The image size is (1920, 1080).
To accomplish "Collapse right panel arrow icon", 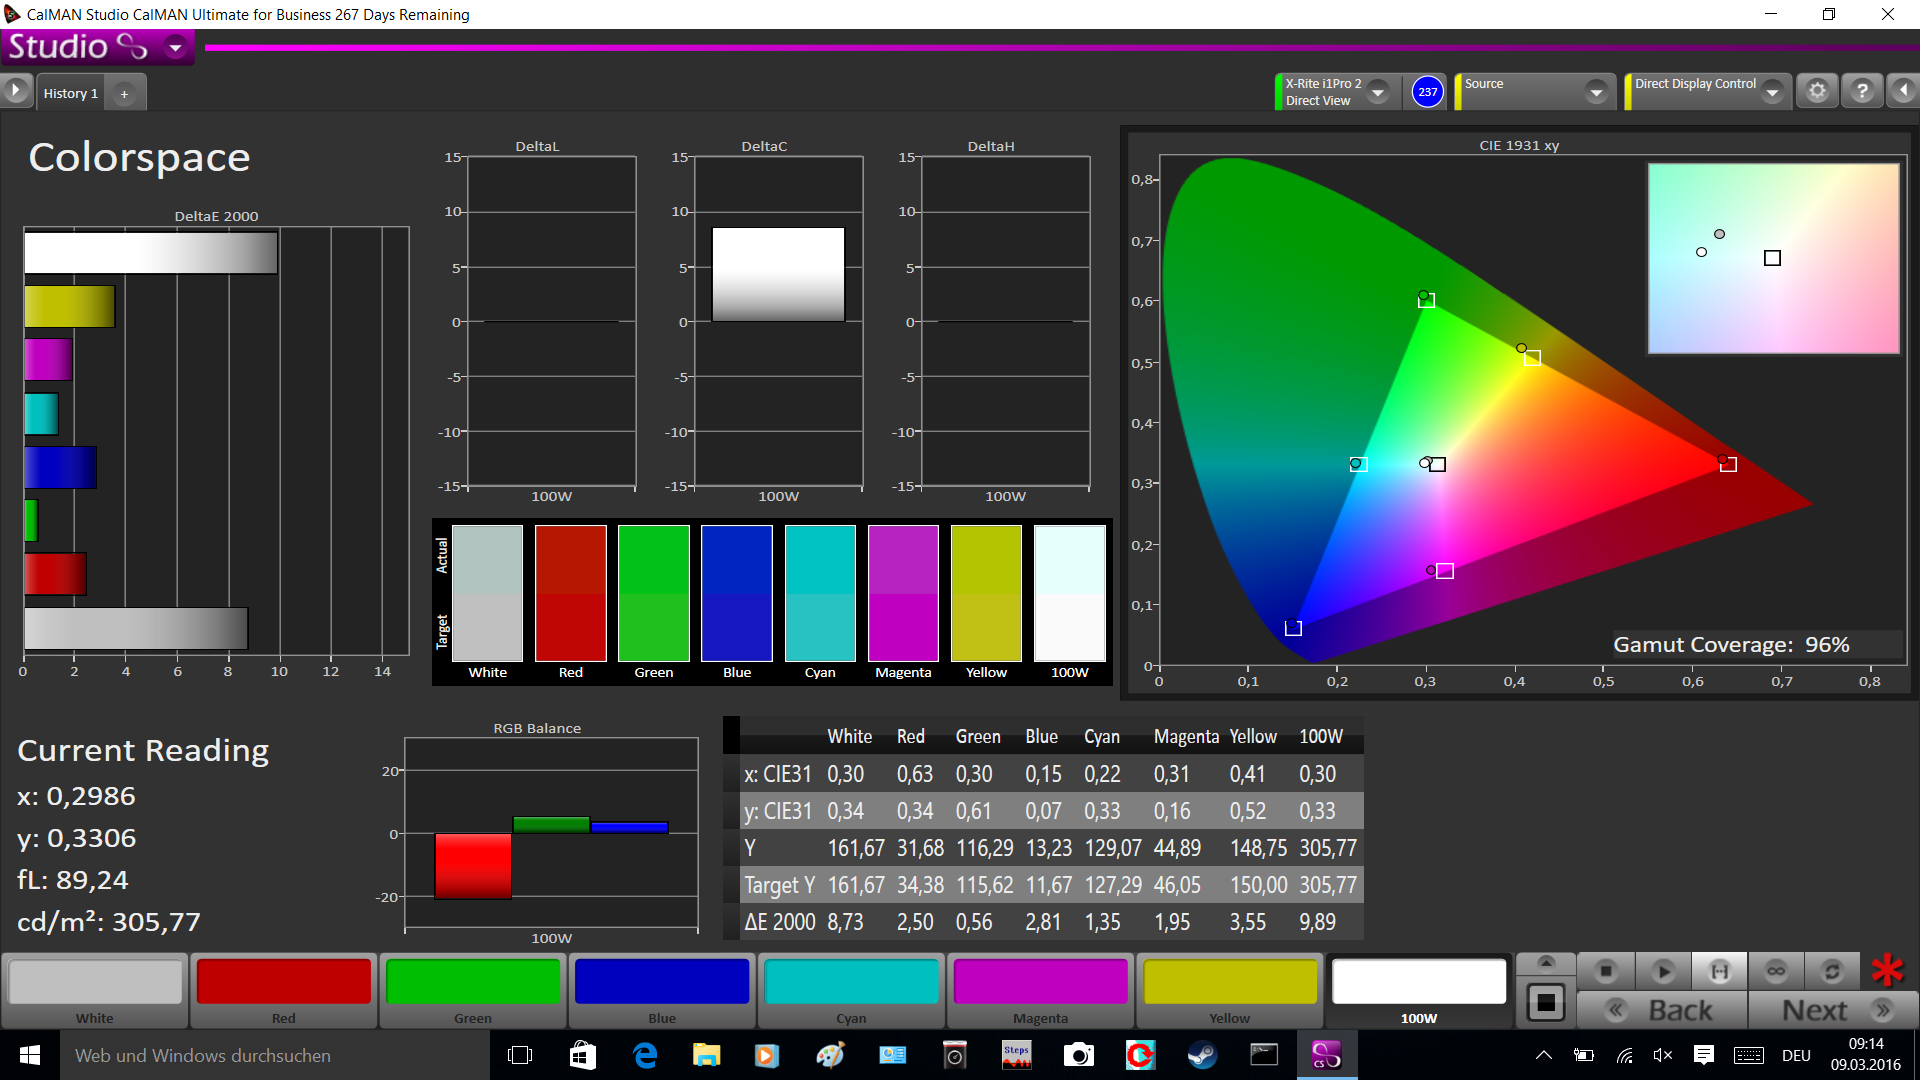I will tap(1903, 91).
